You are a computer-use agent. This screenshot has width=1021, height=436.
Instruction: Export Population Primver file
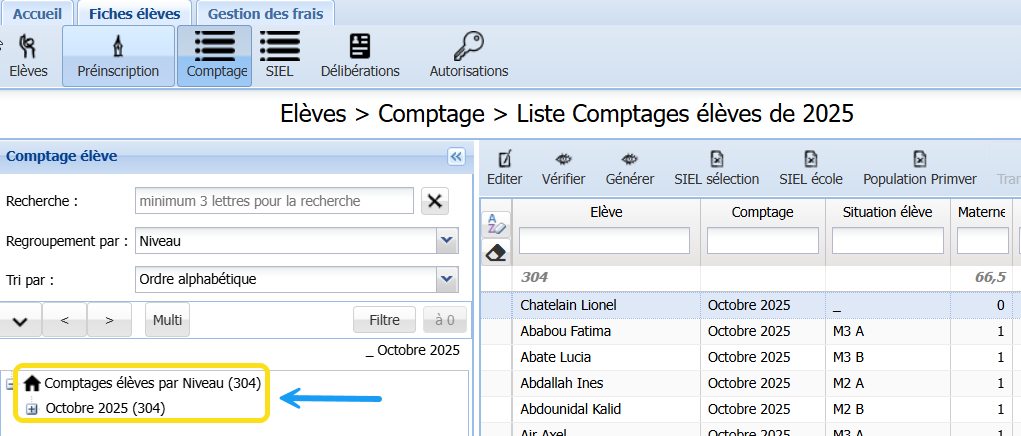pyautogui.click(x=919, y=168)
